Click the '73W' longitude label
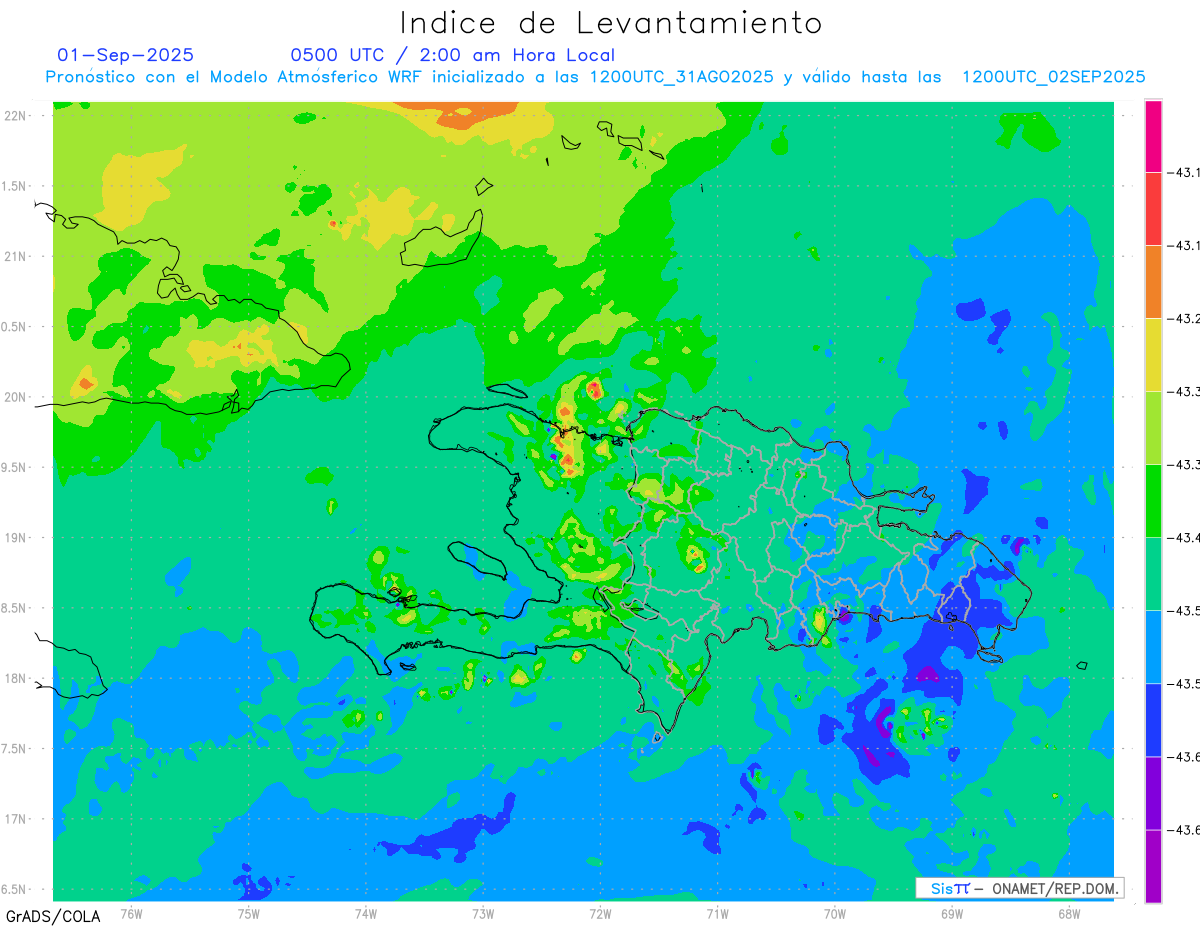Screen dimensions: 1200x927 pyautogui.click(x=483, y=913)
